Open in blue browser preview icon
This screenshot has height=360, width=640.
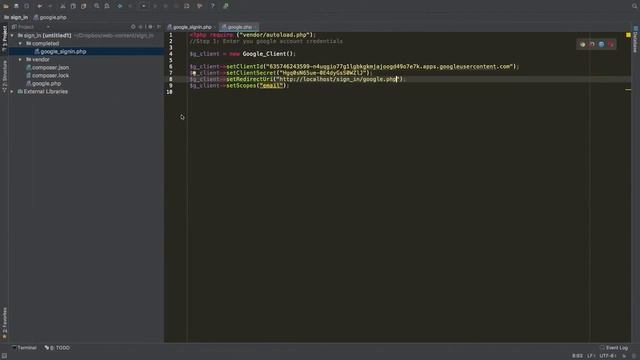(601, 44)
